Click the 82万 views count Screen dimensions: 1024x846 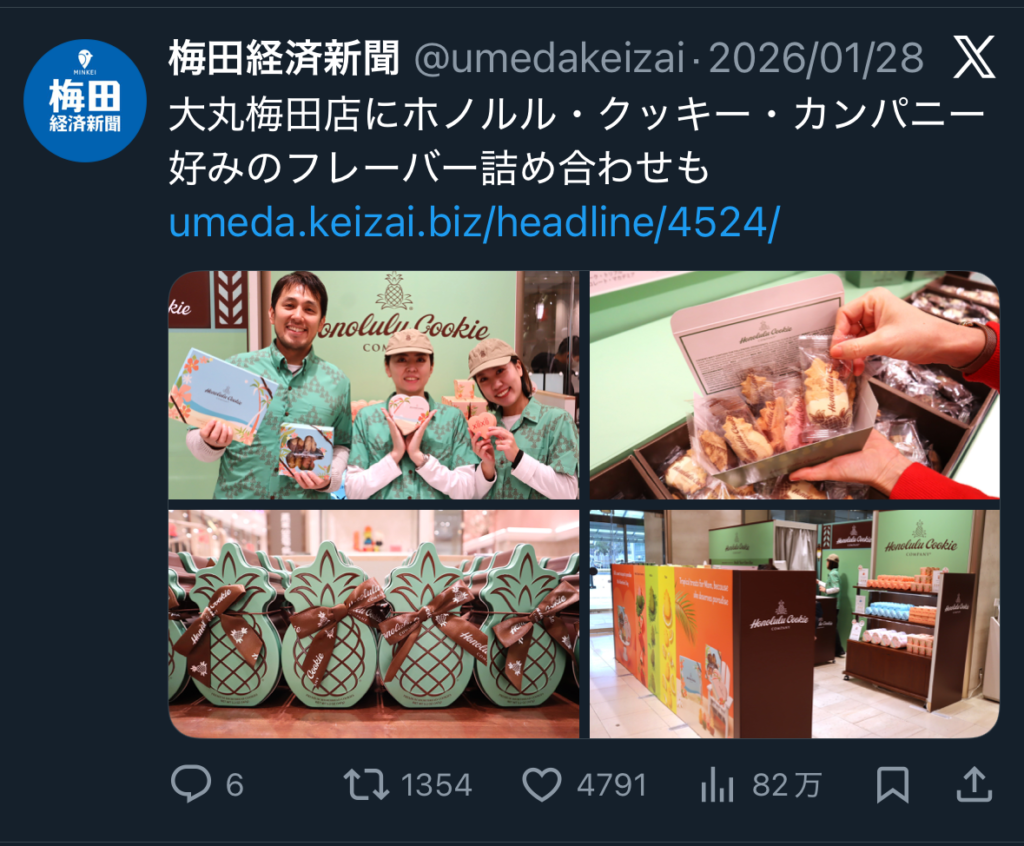tap(786, 785)
